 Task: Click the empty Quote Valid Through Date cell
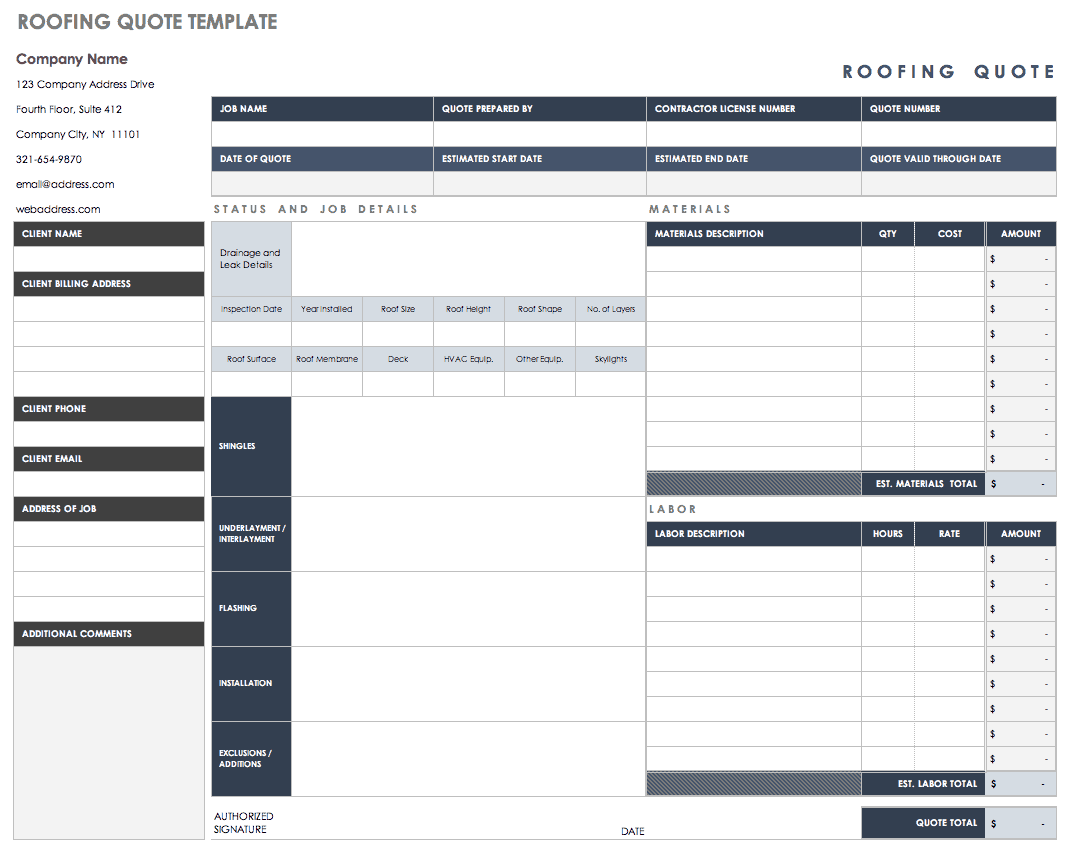[x=958, y=184]
